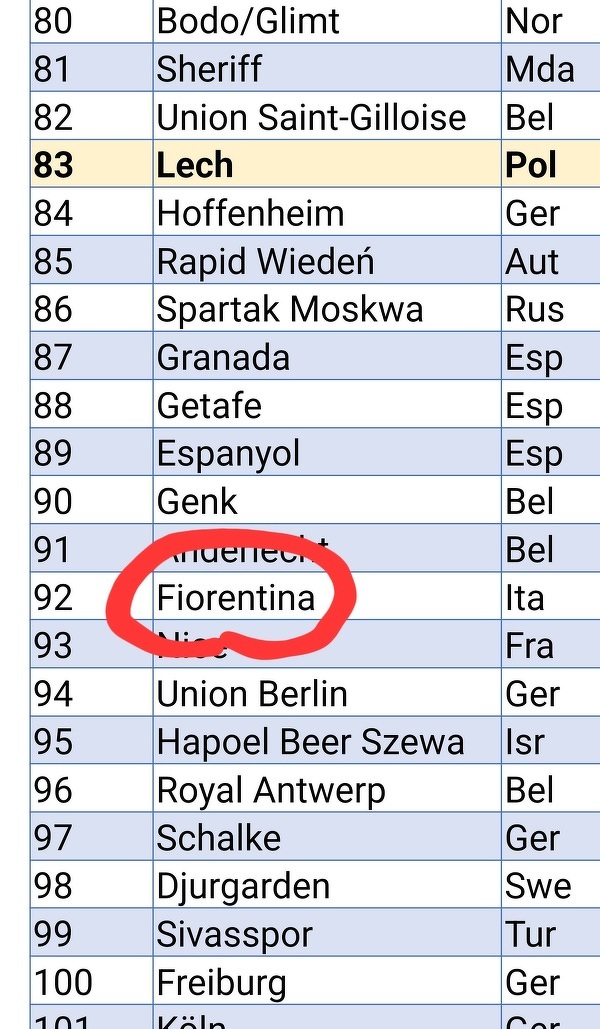The height and width of the screenshot is (1029, 600).
Task: Click the Union Berlin cell
Action: tap(252, 694)
